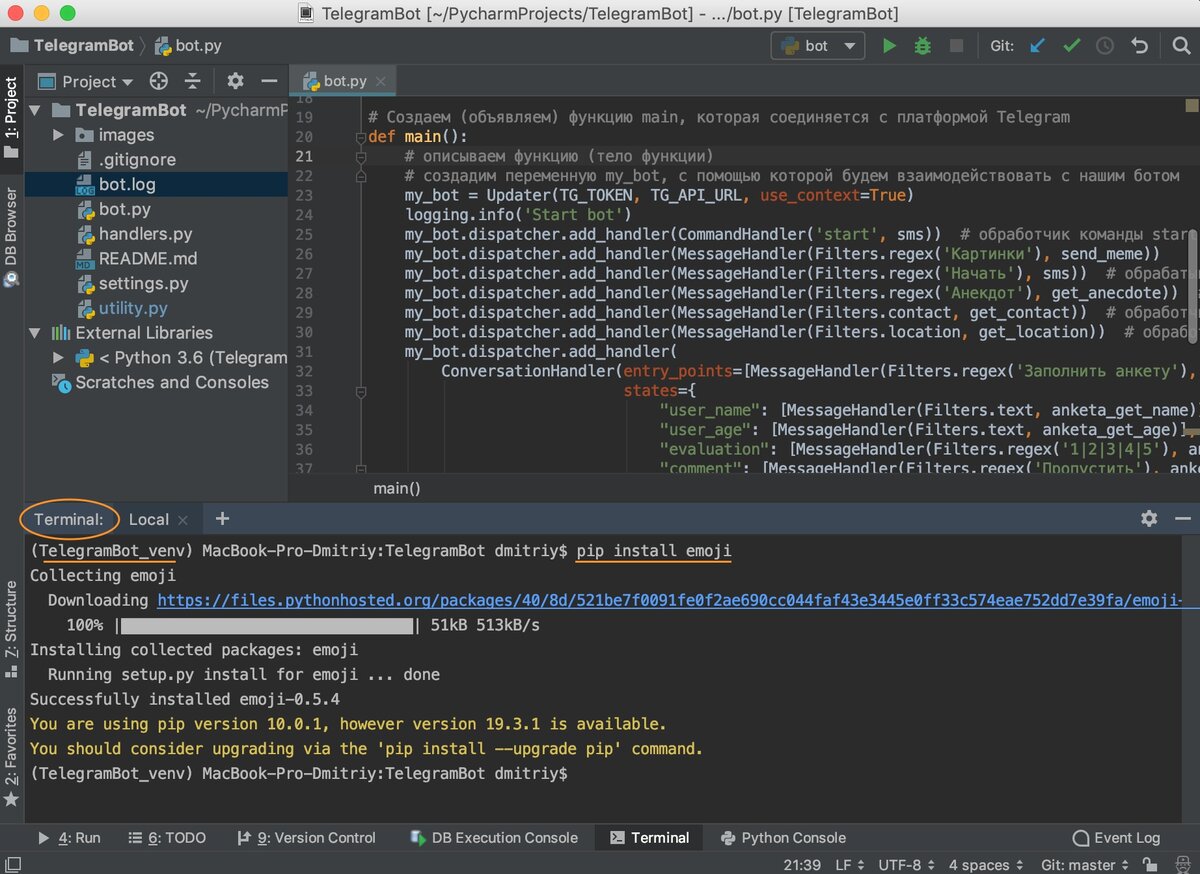Hide the Project panel with minus icon

[268, 81]
